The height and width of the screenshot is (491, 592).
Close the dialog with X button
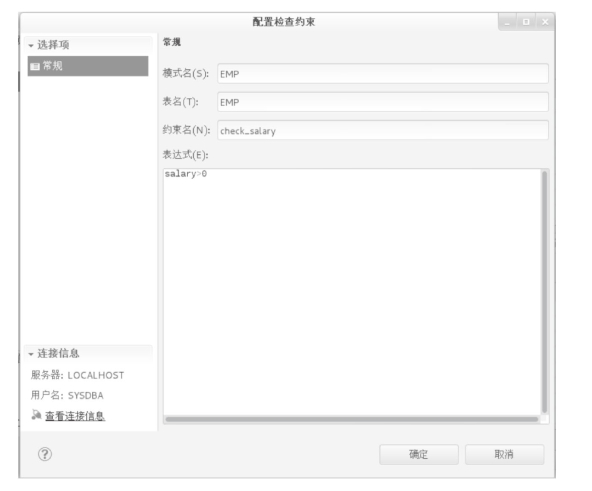coord(545,22)
